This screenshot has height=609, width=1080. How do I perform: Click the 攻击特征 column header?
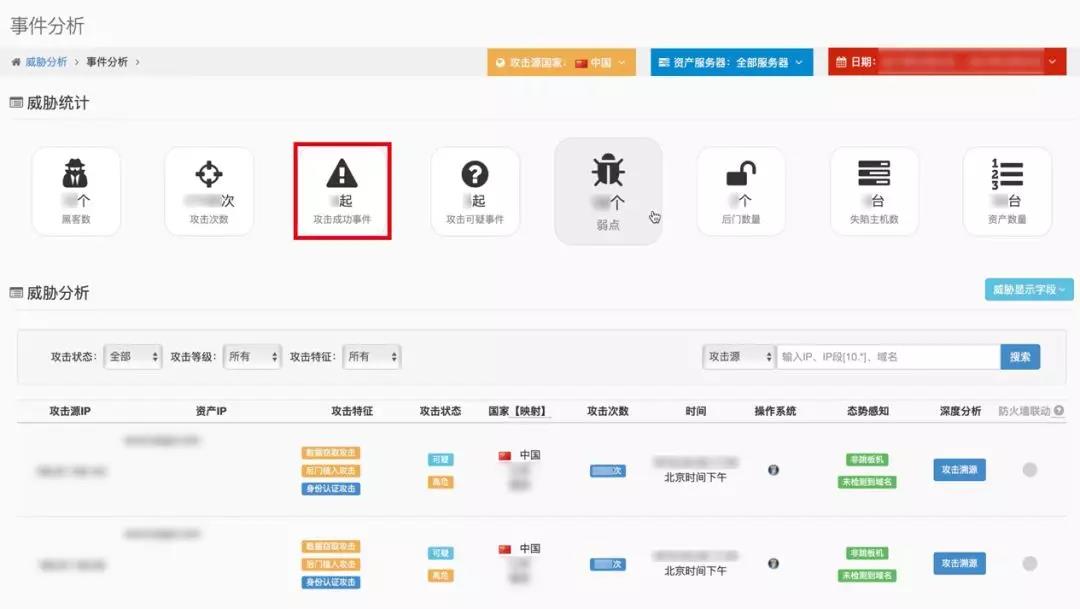(x=352, y=411)
